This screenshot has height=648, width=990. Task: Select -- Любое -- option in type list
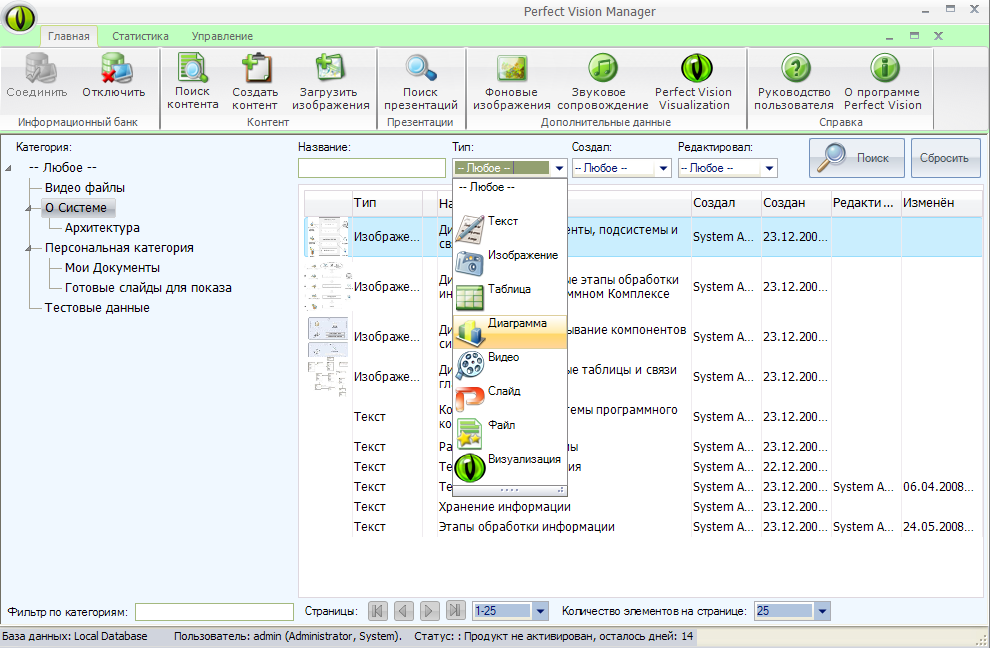(x=510, y=187)
